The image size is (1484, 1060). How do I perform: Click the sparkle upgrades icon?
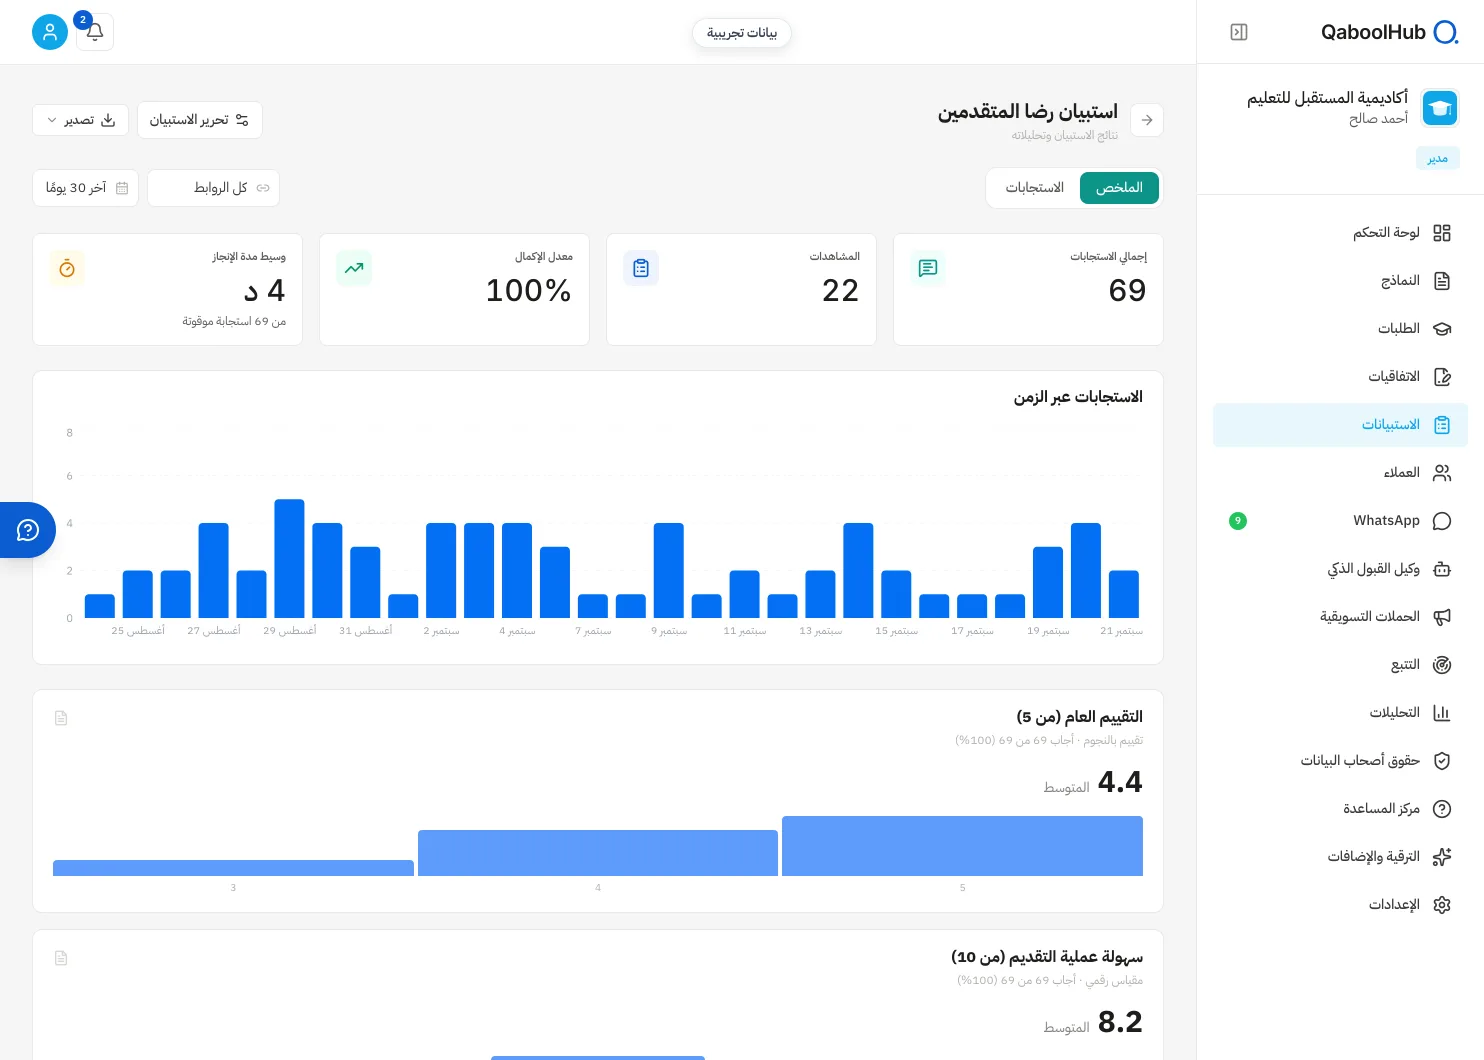pyautogui.click(x=1442, y=857)
